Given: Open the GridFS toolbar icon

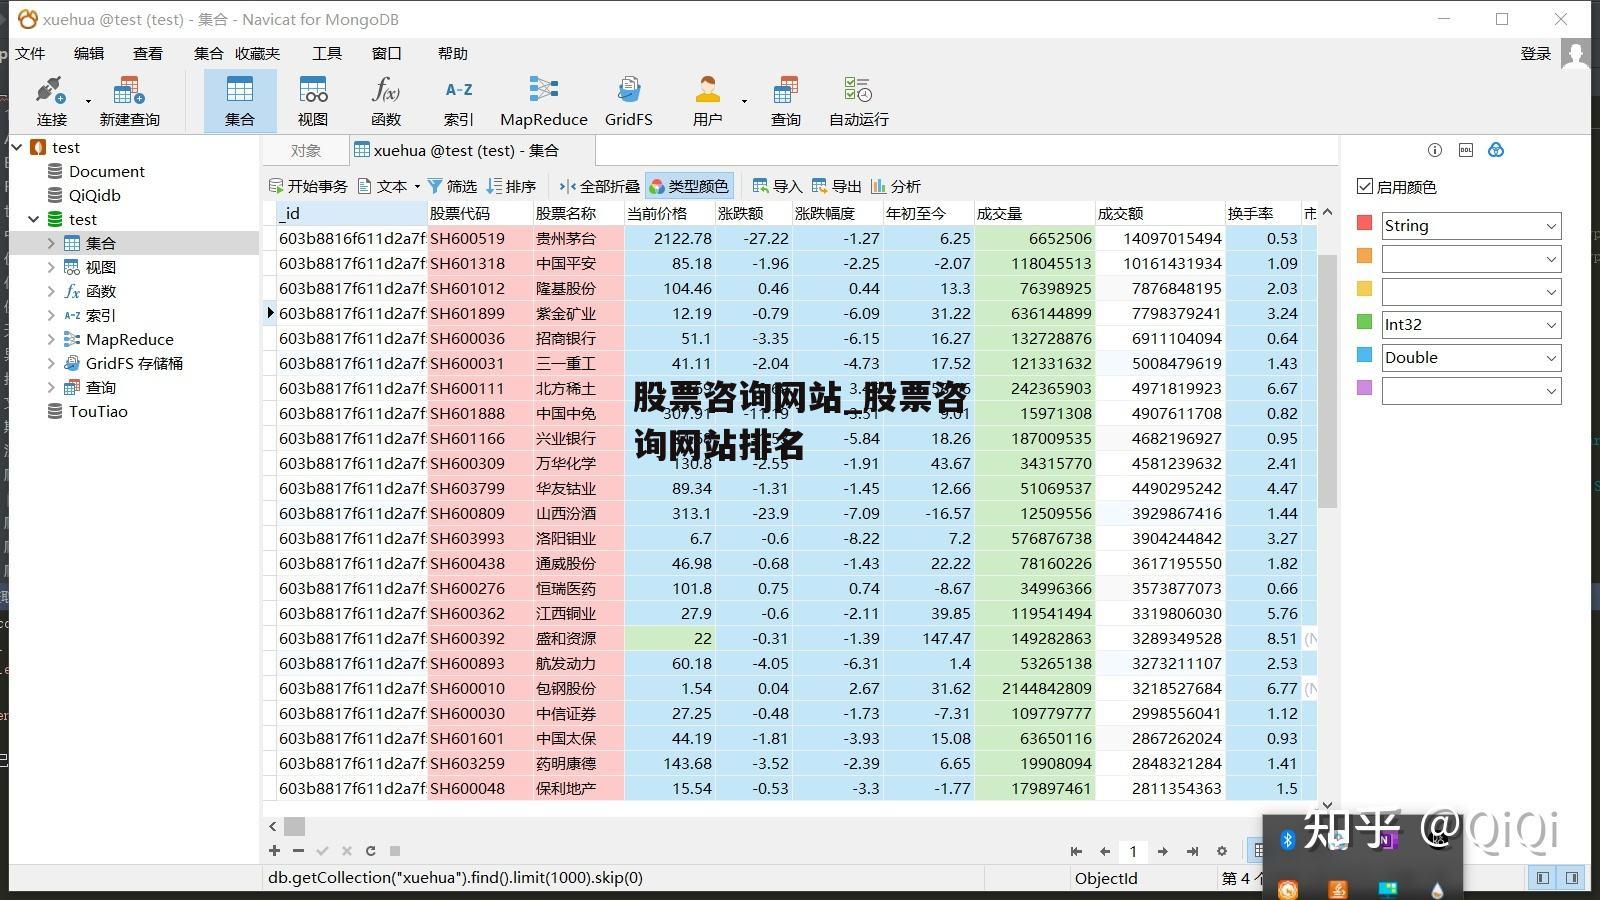Looking at the screenshot, I should (x=629, y=101).
